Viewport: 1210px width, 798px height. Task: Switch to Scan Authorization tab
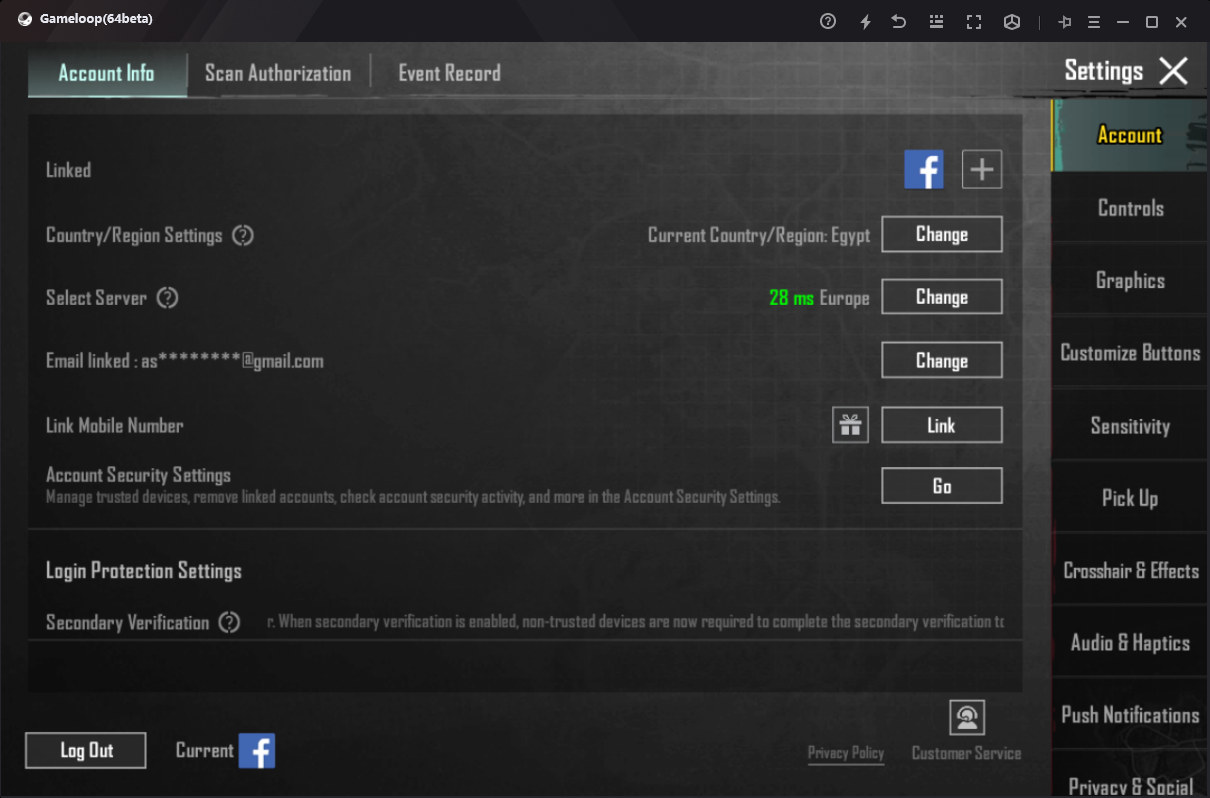278,73
